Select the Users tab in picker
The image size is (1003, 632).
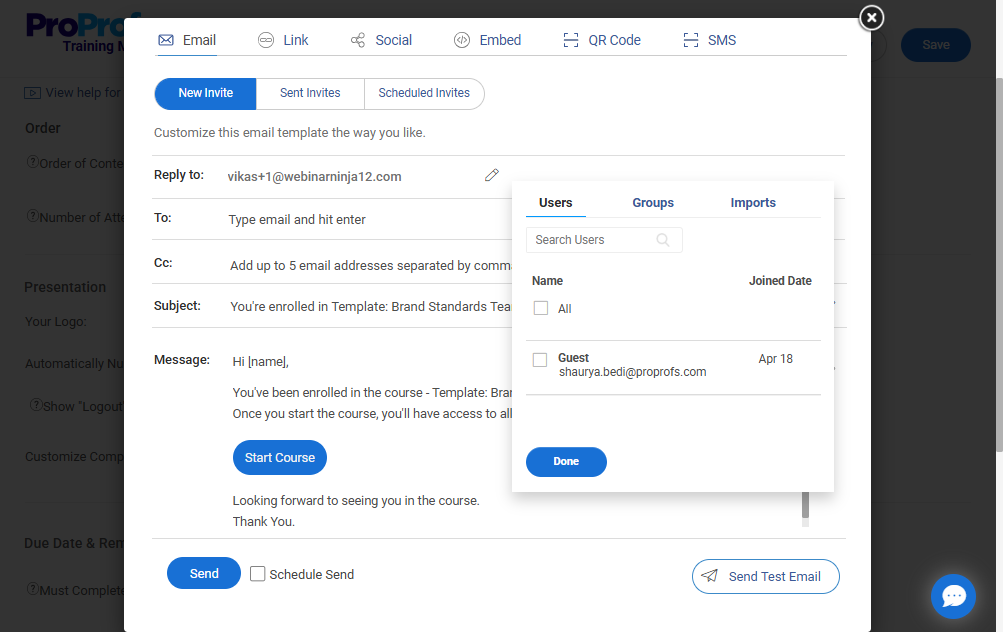pos(555,203)
